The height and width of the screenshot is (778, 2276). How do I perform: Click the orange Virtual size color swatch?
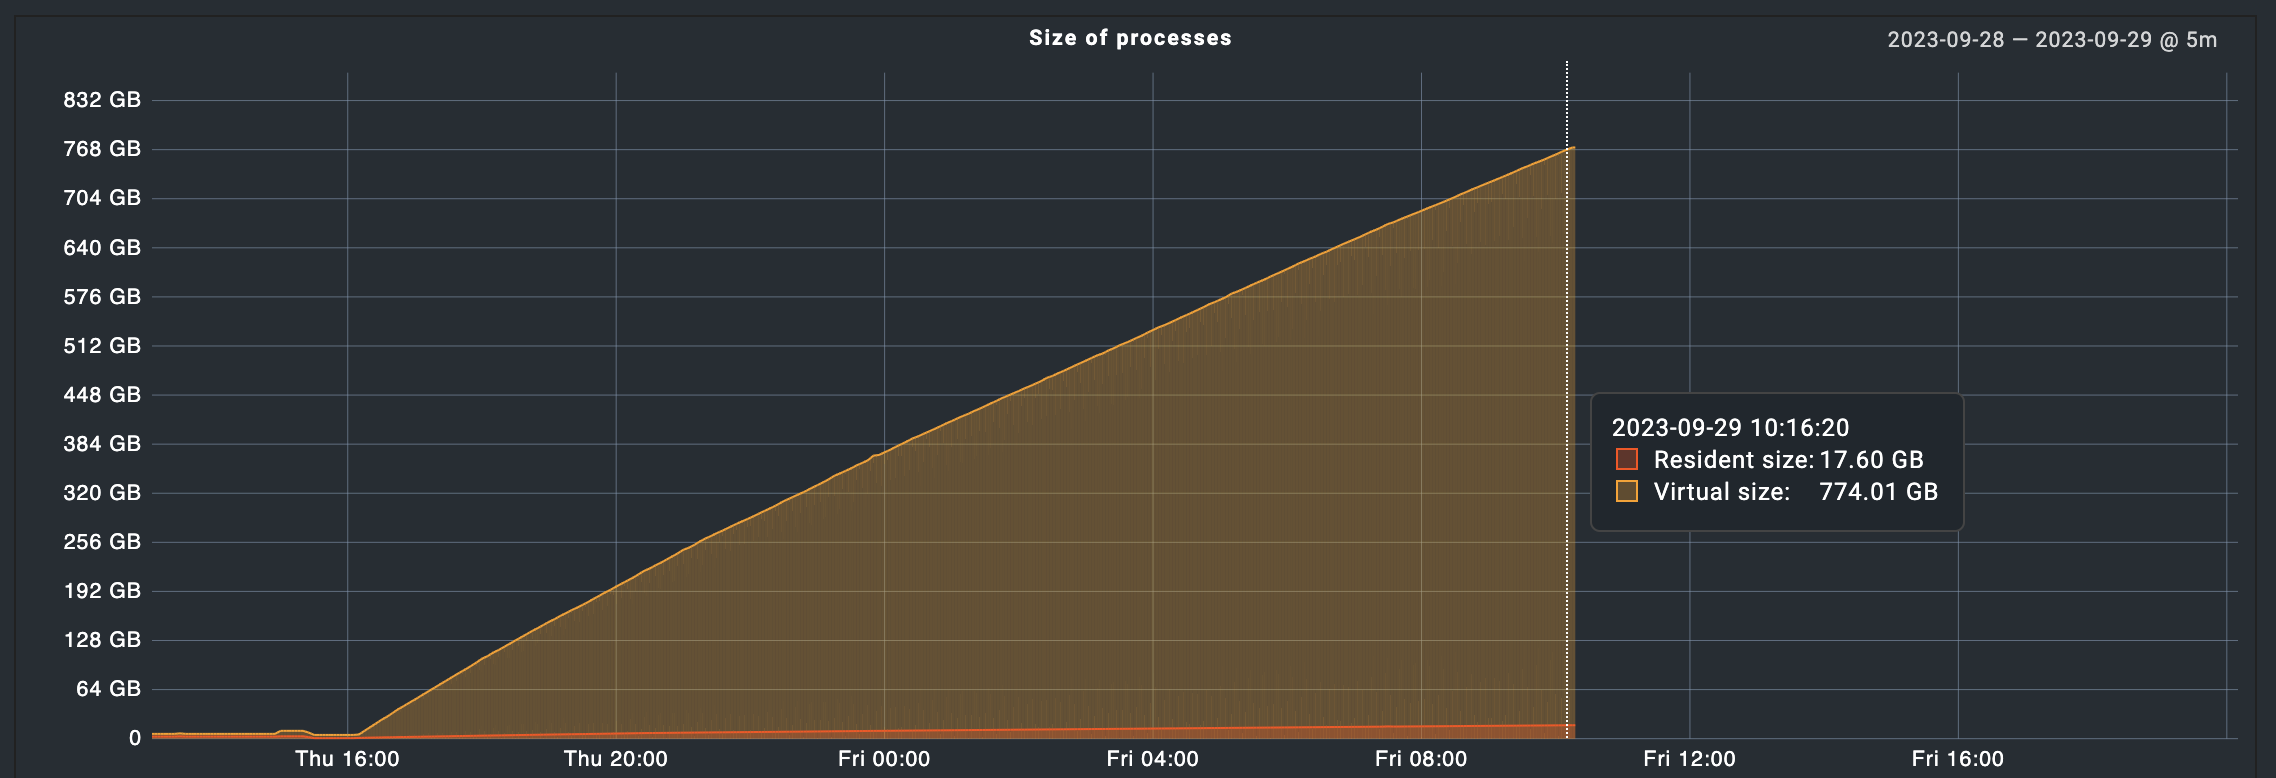coord(1627,491)
